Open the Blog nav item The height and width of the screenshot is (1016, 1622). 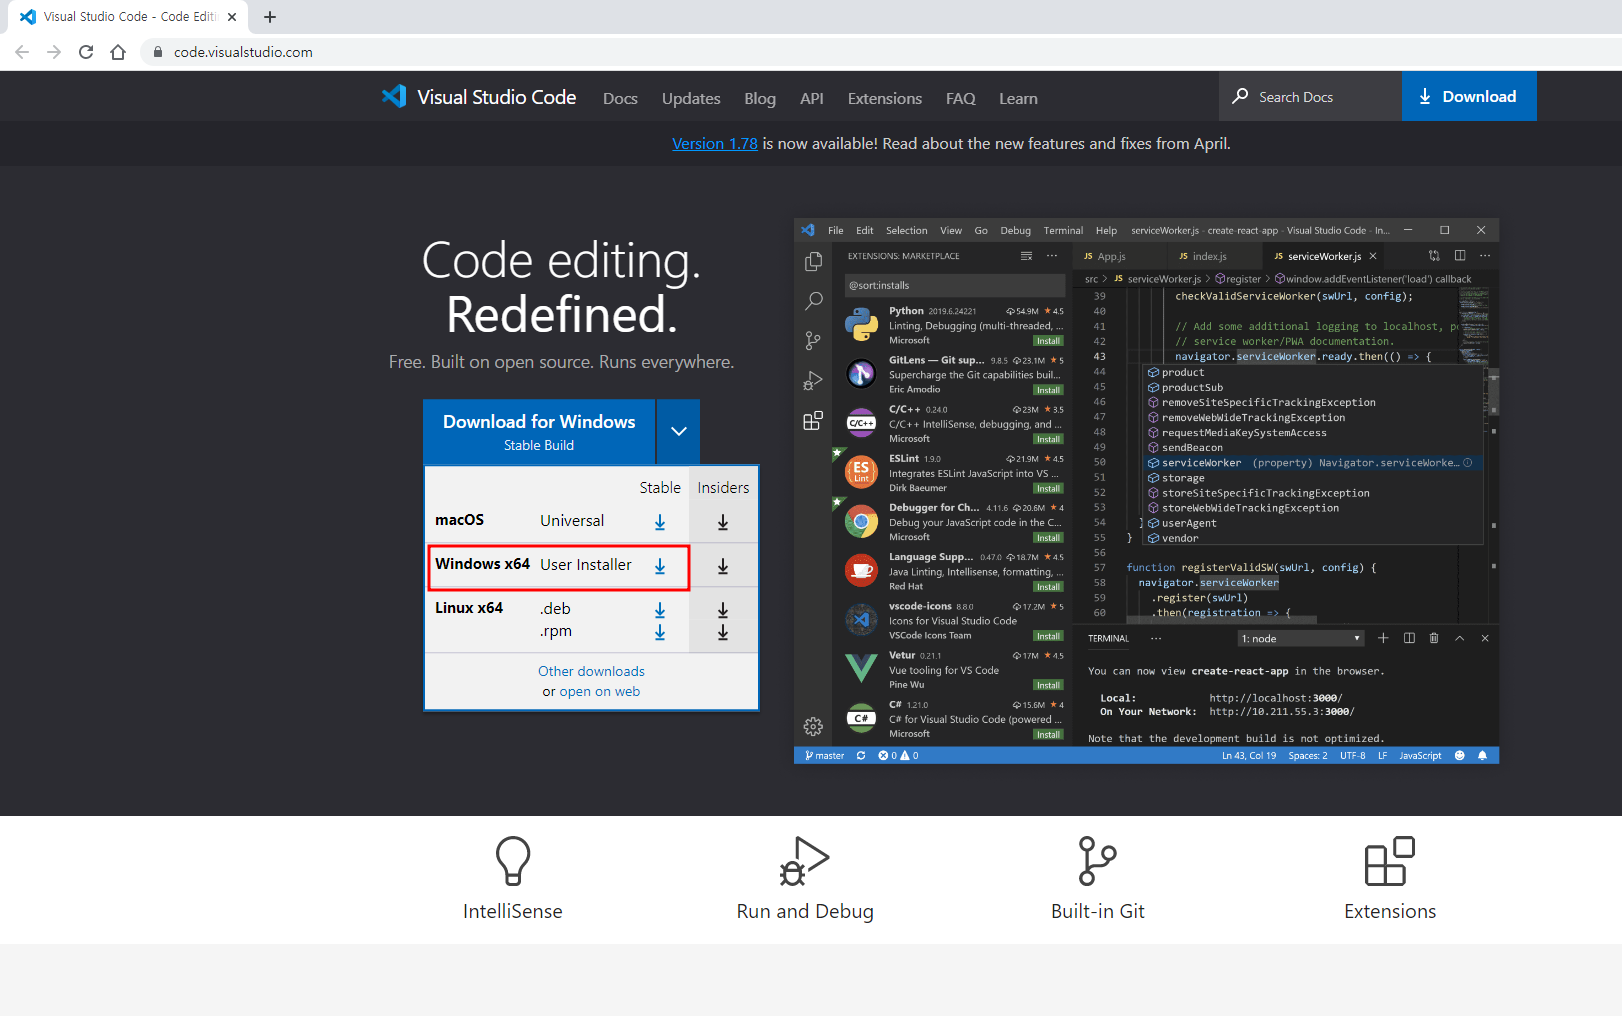[x=760, y=98]
